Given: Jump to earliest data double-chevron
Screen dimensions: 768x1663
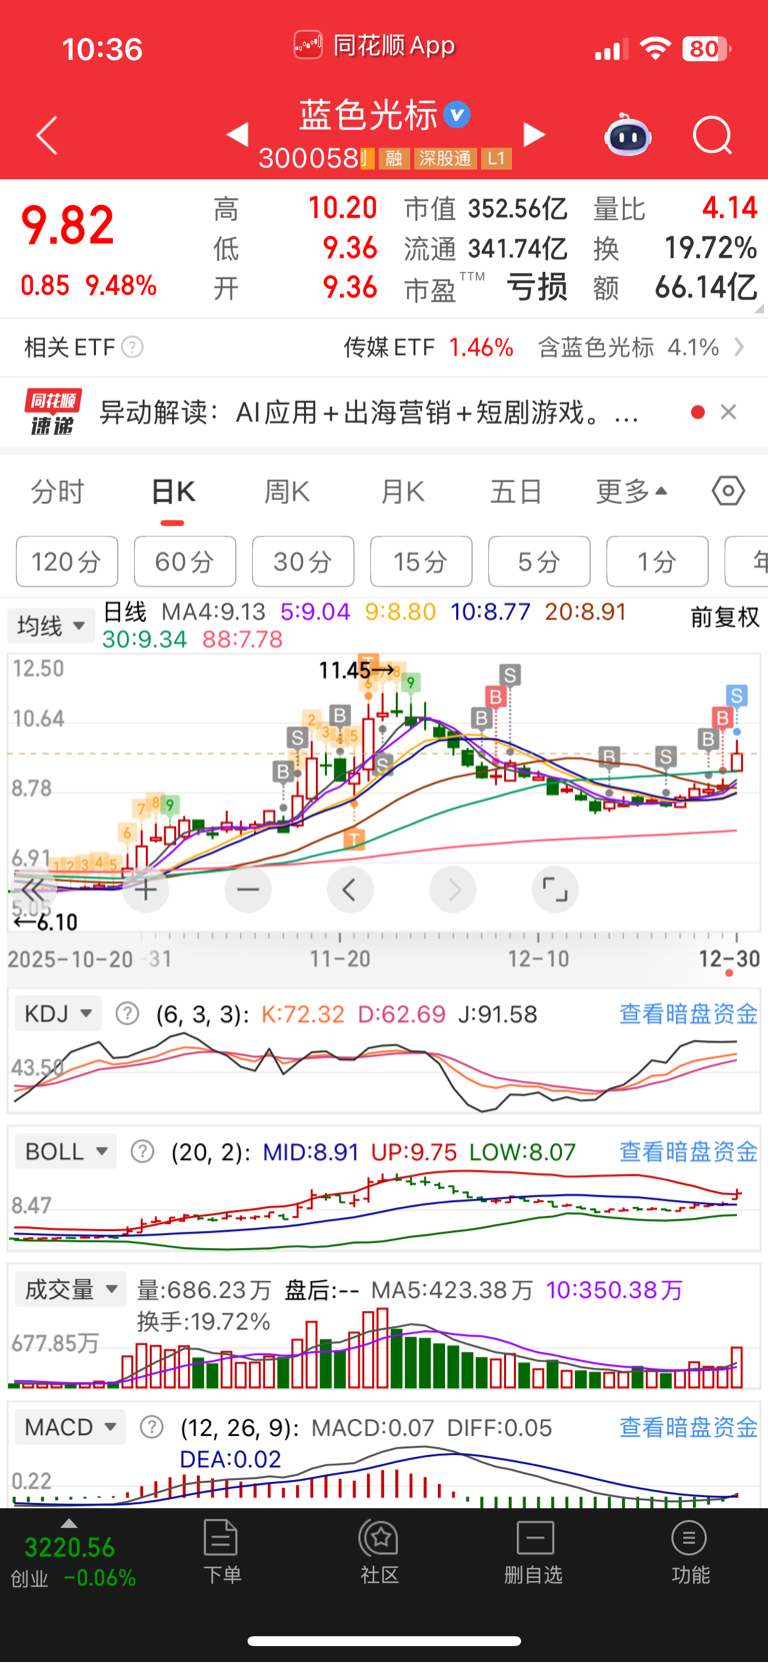Looking at the screenshot, I should pyautogui.click(x=32, y=889).
